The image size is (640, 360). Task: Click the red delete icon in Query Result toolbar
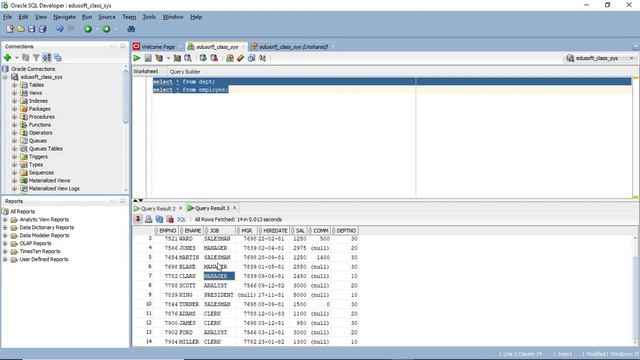170,220
